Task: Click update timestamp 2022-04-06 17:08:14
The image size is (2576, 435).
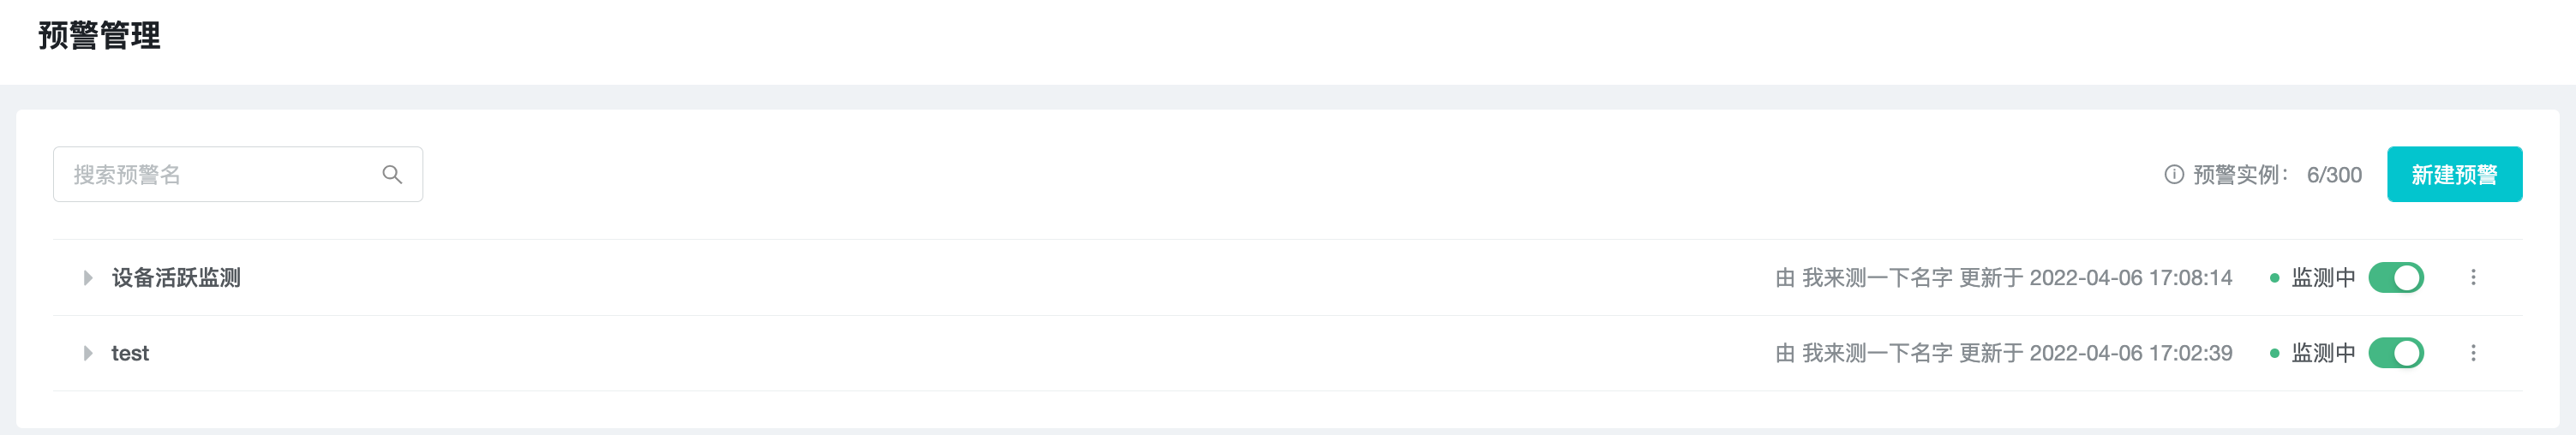Action: [2130, 278]
